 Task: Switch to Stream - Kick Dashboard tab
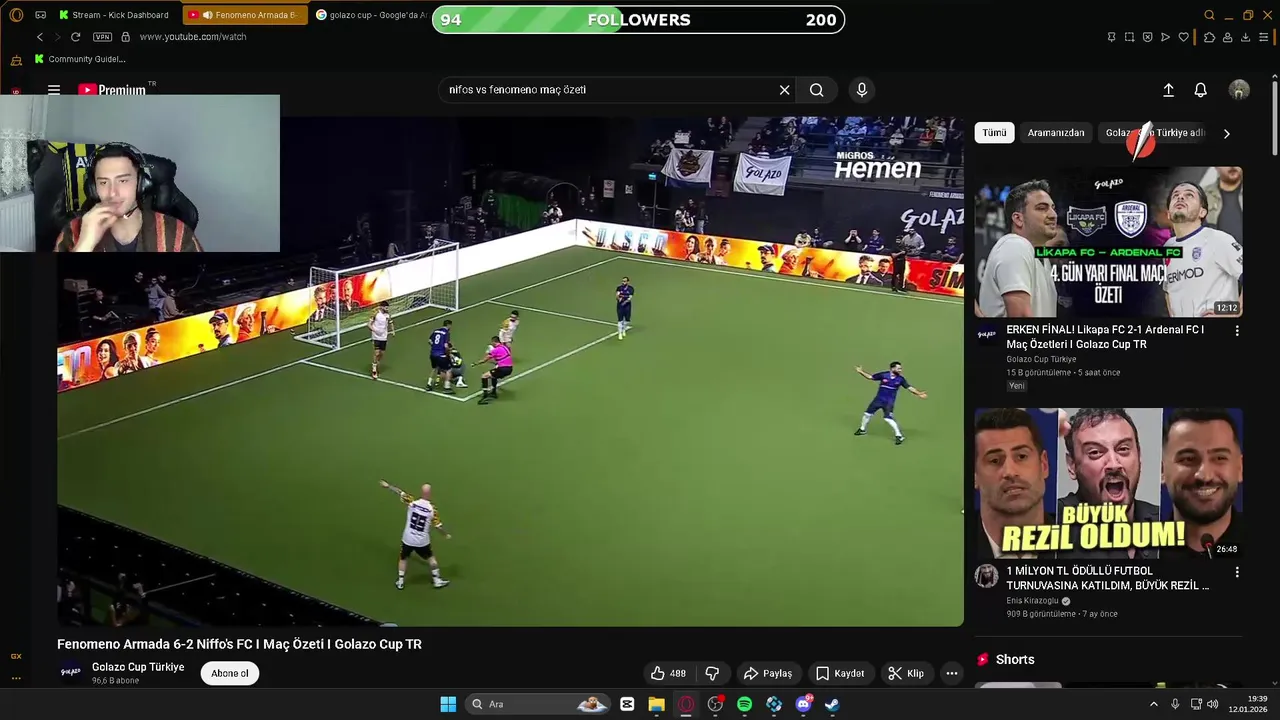113,15
